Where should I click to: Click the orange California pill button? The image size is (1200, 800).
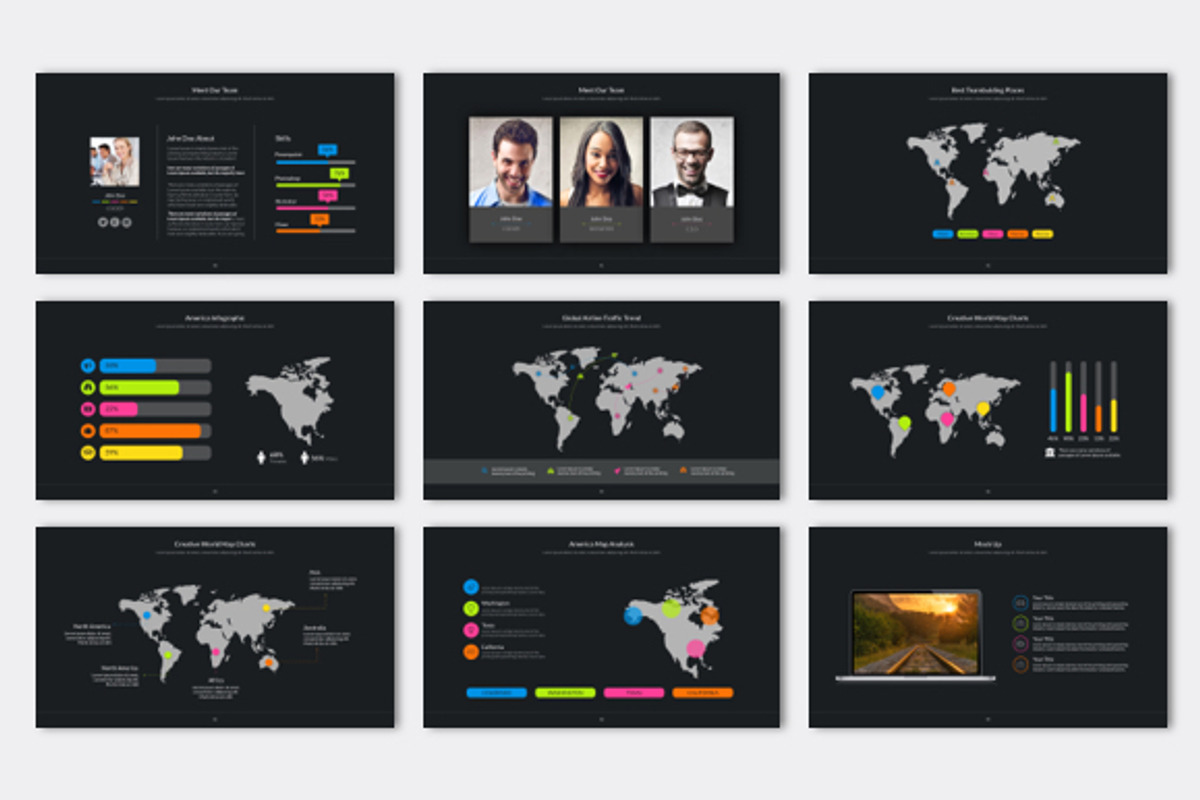pos(703,692)
